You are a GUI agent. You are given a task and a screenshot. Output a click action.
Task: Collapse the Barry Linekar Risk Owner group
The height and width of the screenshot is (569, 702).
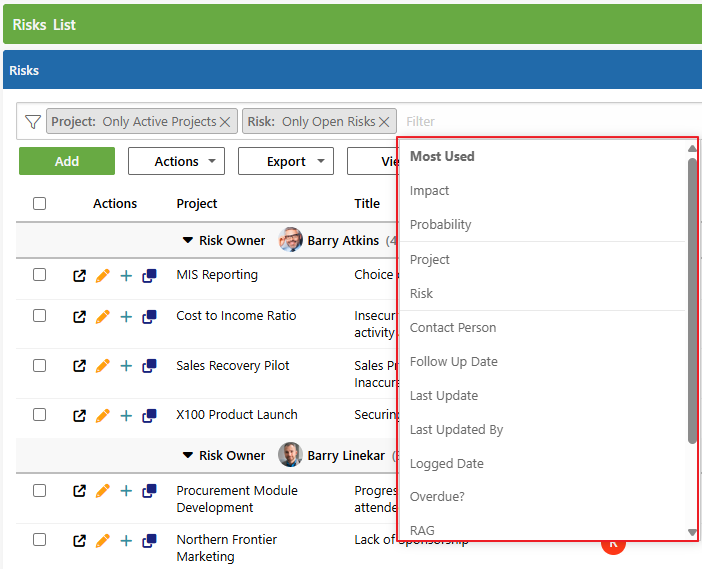pyautogui.click(x=188, y=456)
